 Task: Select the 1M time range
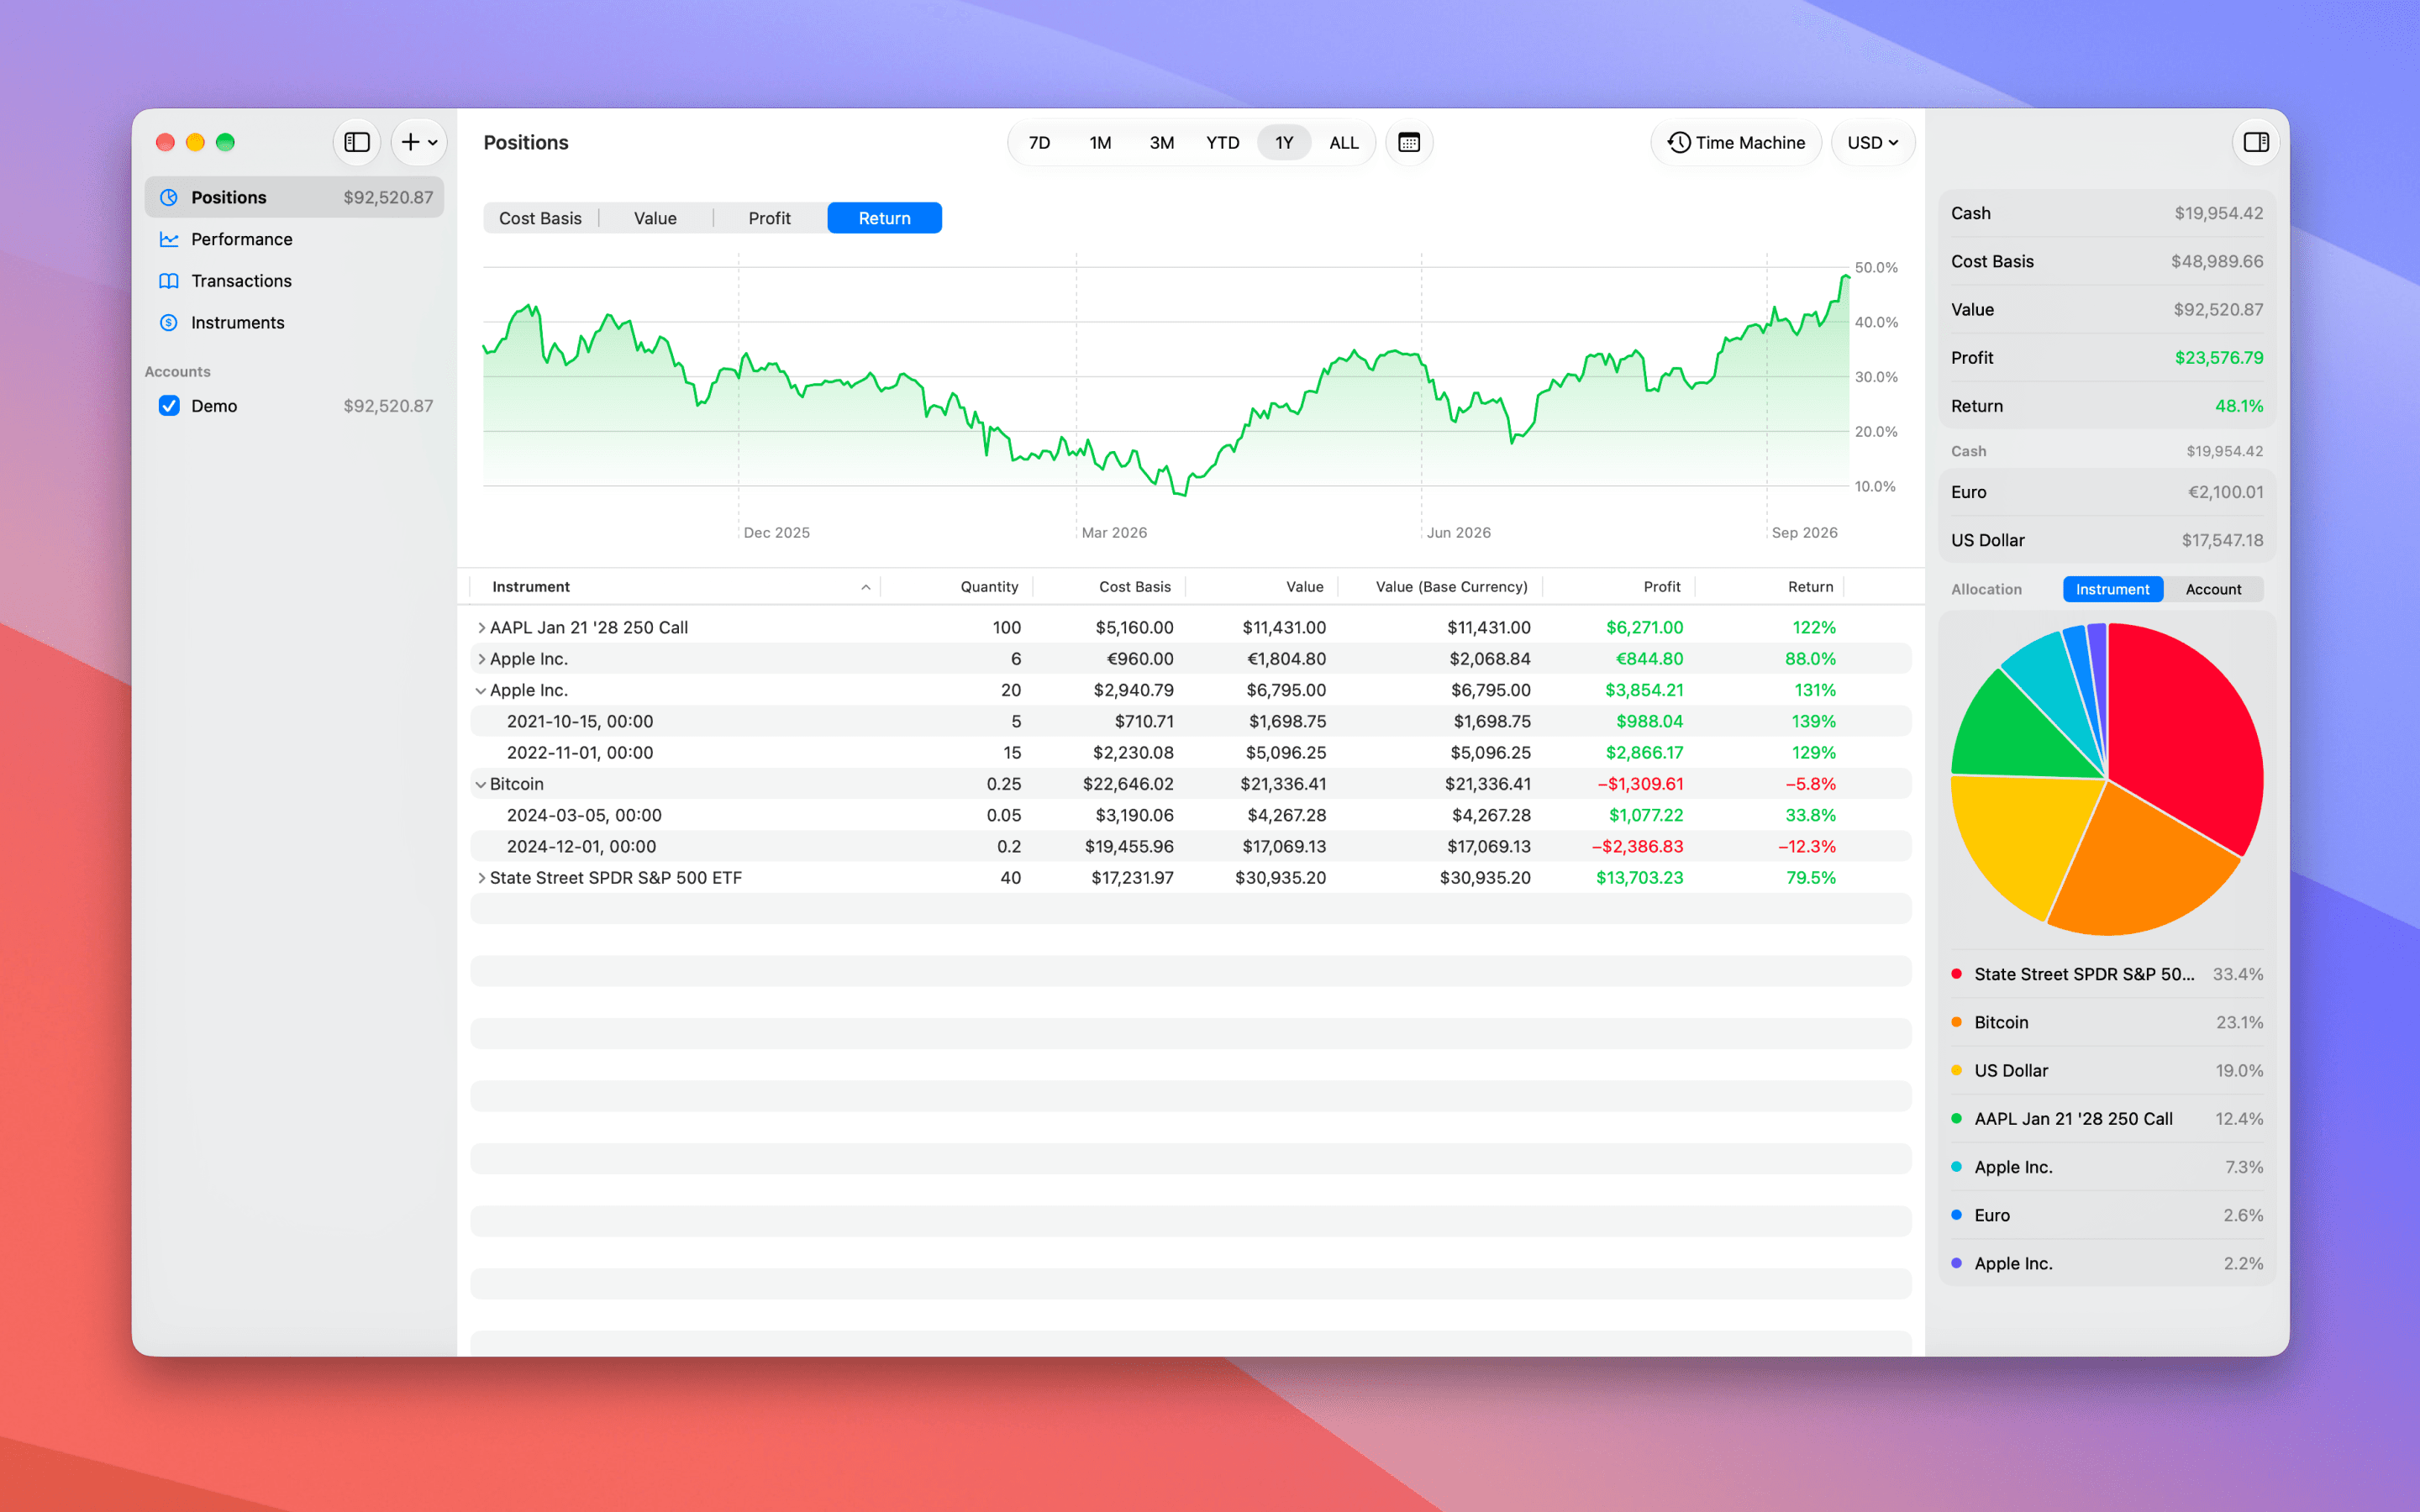(1100, 142)
